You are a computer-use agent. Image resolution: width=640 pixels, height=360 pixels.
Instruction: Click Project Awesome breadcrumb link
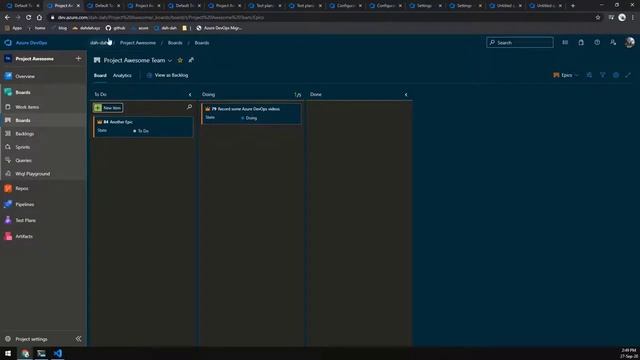coord(138,43)
